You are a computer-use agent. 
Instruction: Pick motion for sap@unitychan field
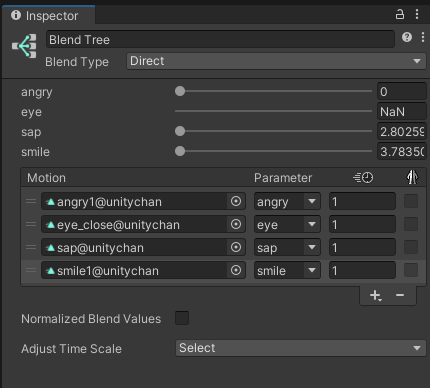236,247
